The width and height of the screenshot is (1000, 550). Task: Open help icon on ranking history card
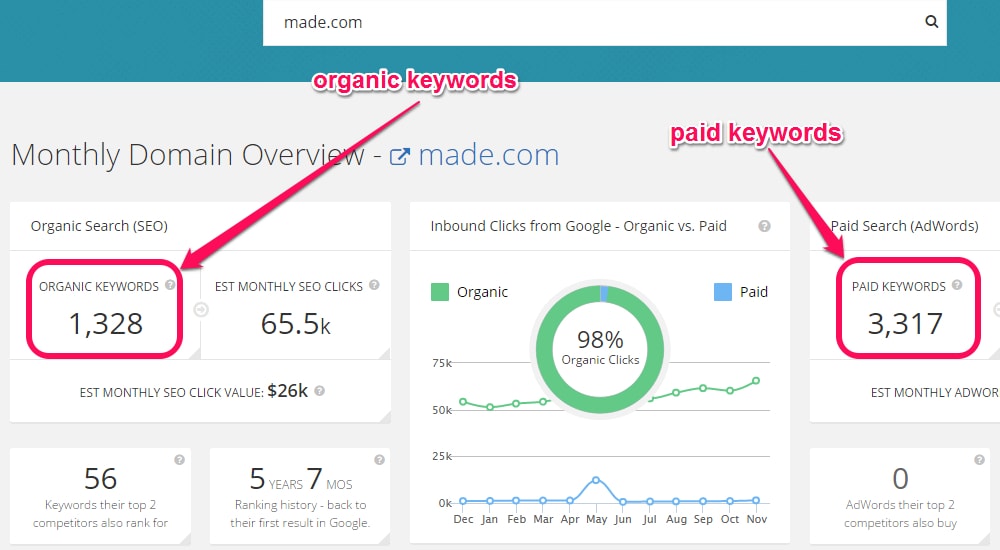tap(379, 459)
